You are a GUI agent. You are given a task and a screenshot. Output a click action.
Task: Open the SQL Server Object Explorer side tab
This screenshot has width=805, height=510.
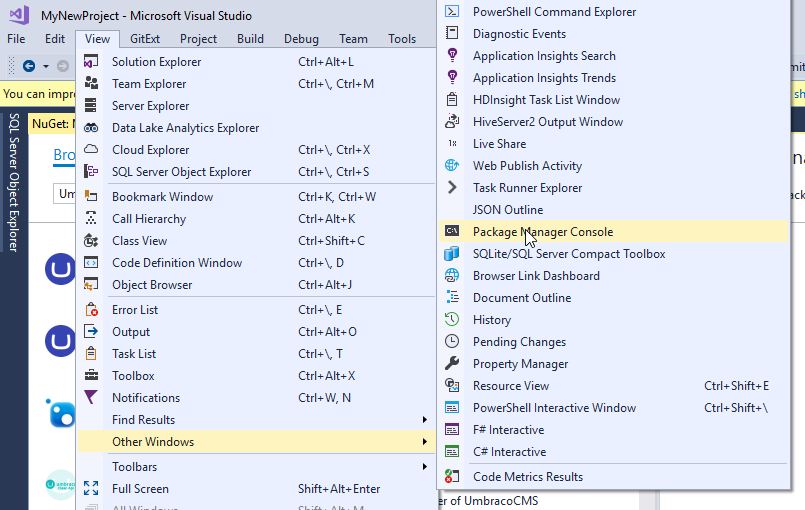click(x=14, y=182)
